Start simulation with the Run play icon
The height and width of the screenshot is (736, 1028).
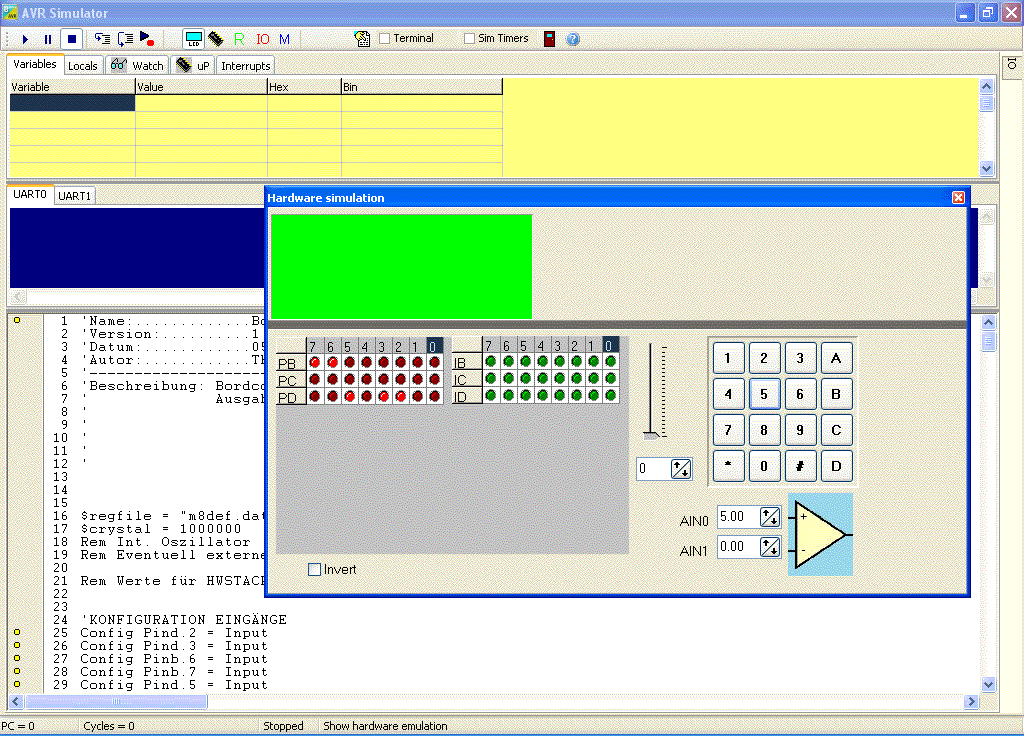pos(25,39)
